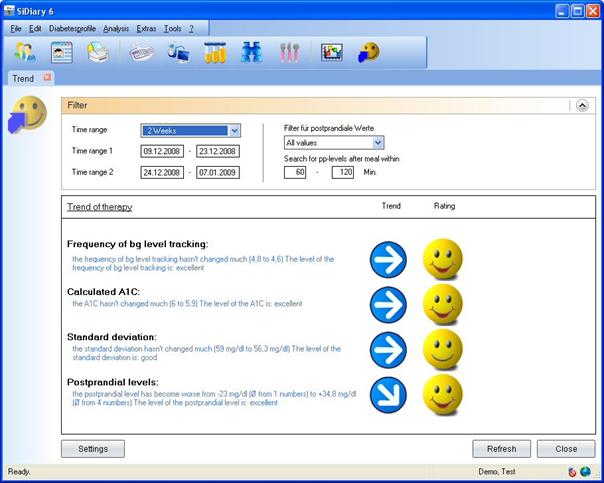Screen dimensions: 604x483
Task: Click the pp-level minimum minutes field showing 60
Action: (x=295, y=172)
